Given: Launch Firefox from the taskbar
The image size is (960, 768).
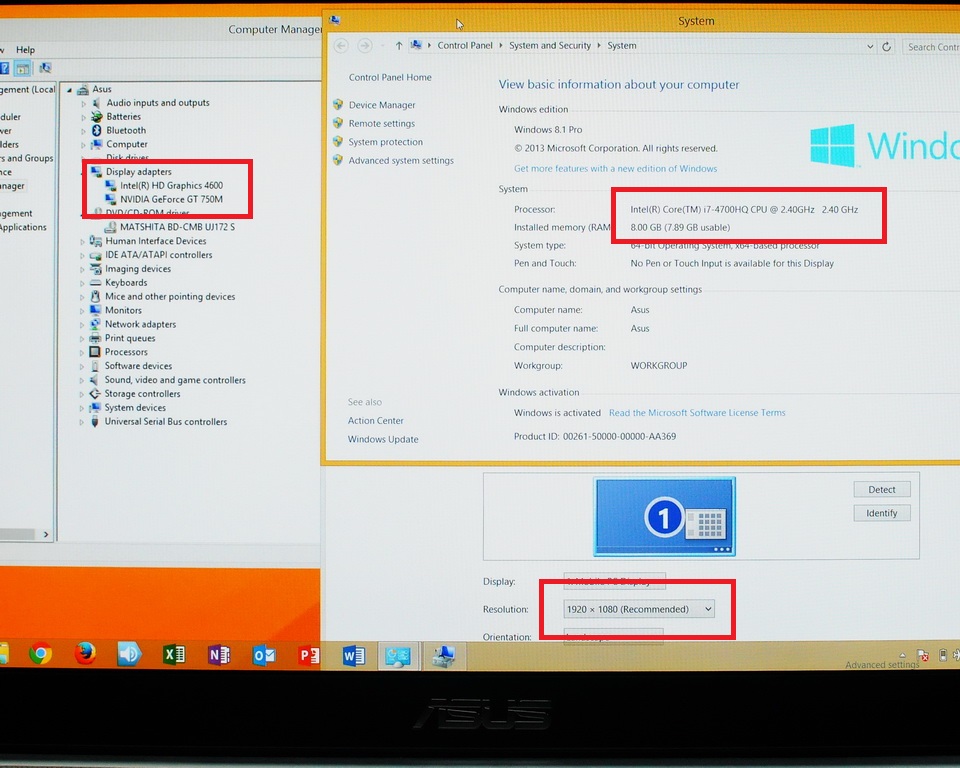Looking at the screenshot, I should (85, 654).
